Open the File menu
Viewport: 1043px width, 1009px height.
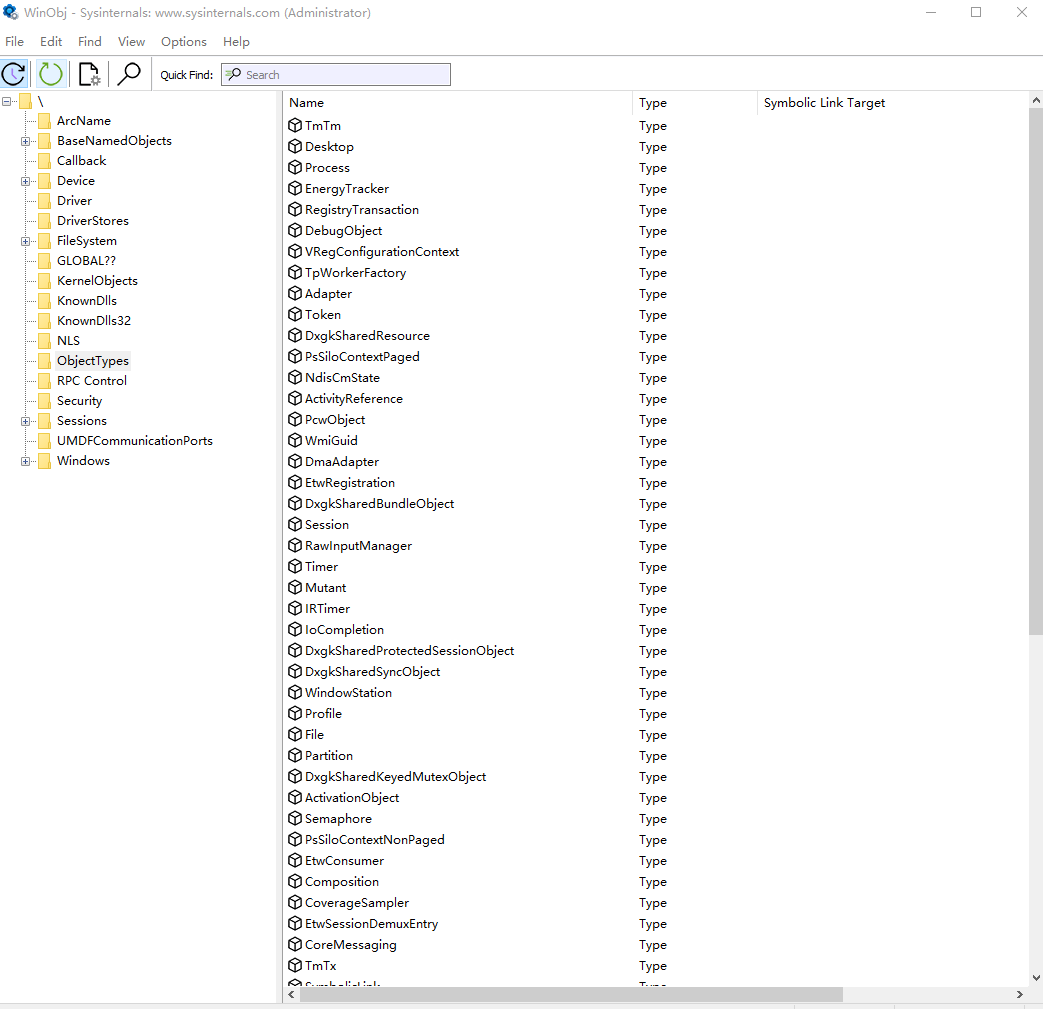point(15,41)
